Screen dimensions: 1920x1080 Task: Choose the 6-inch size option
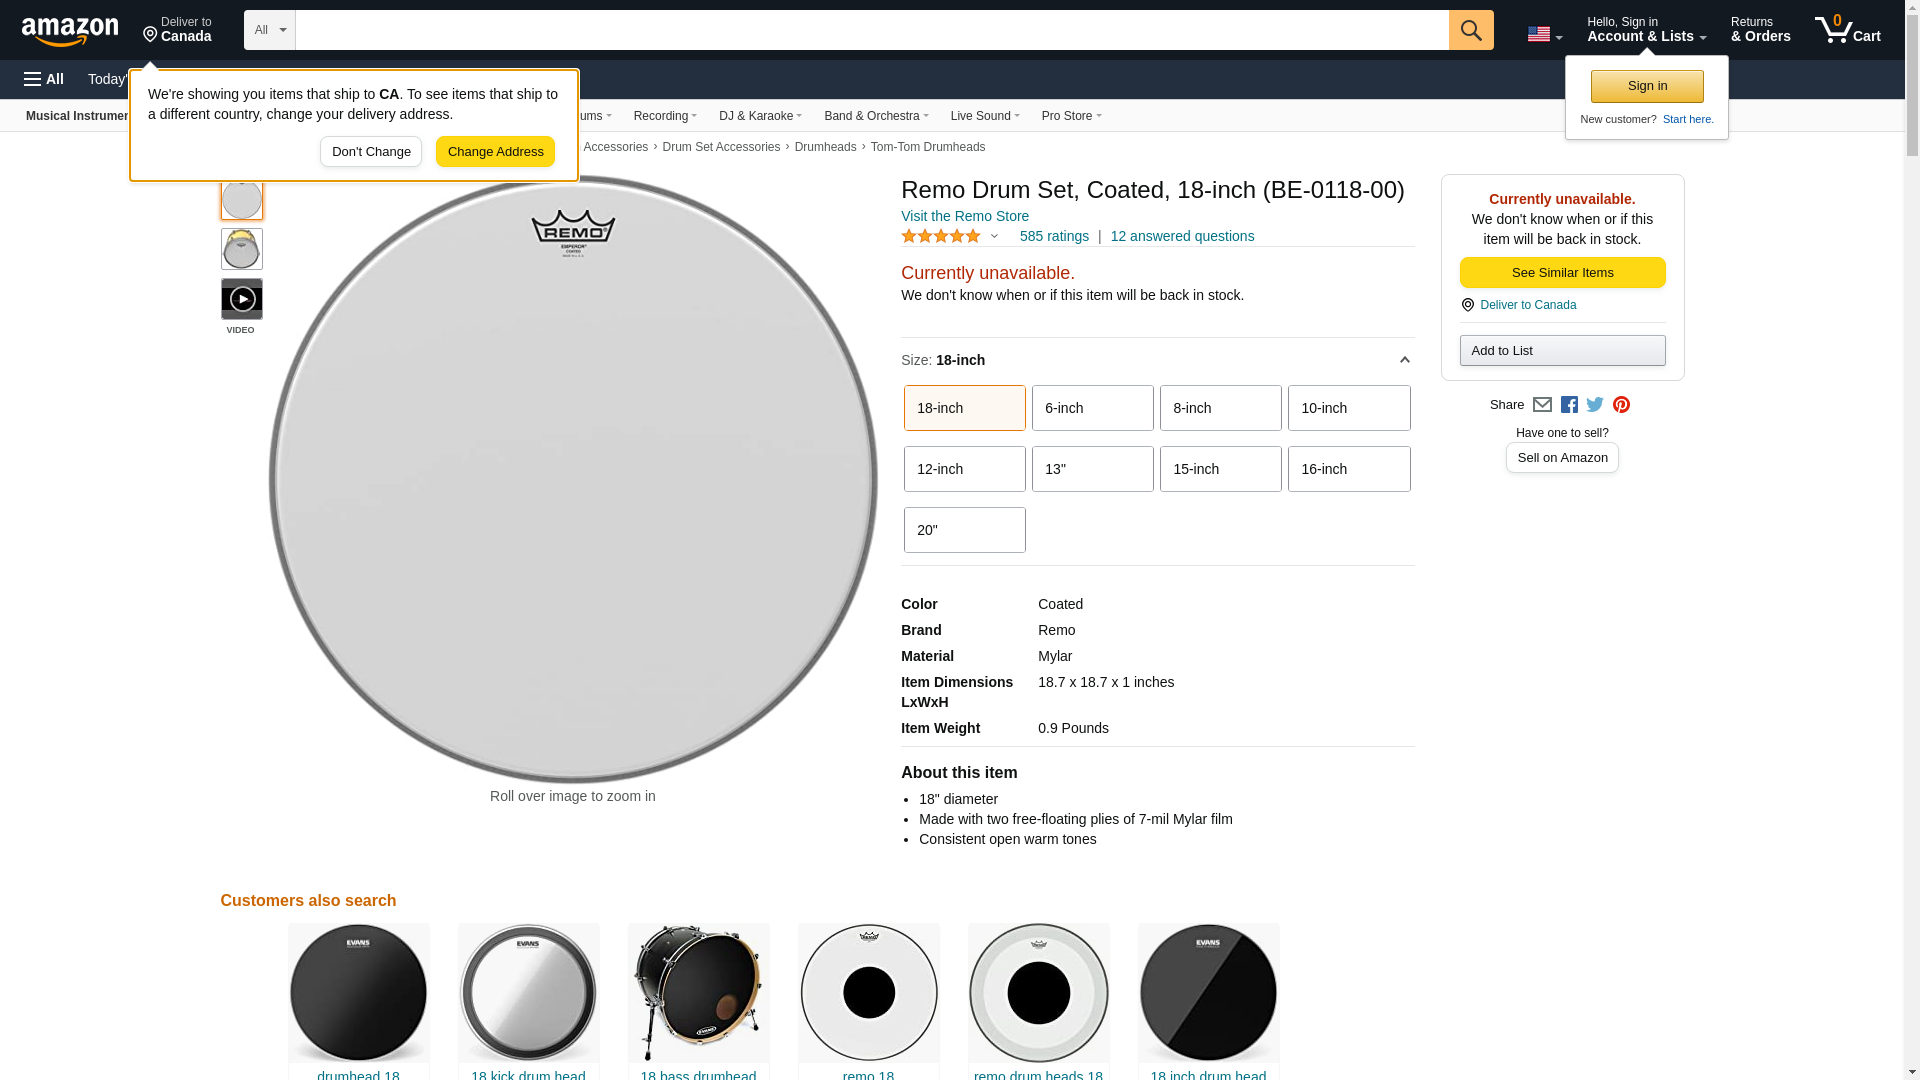tap(1092, 408)
